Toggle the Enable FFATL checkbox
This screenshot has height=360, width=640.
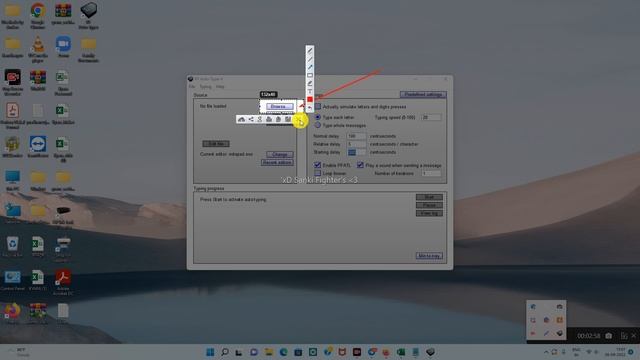pyautogui.click(x=318, y=165)
